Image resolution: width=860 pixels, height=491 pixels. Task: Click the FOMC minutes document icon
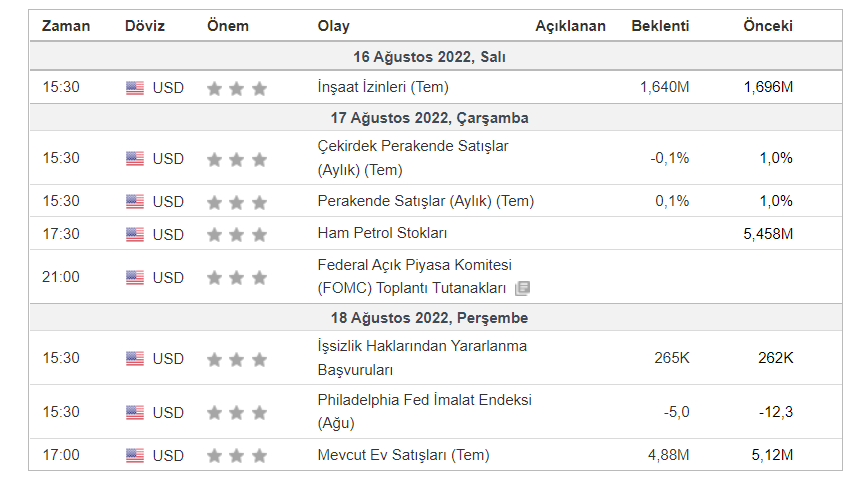click(x=522, y=289)
